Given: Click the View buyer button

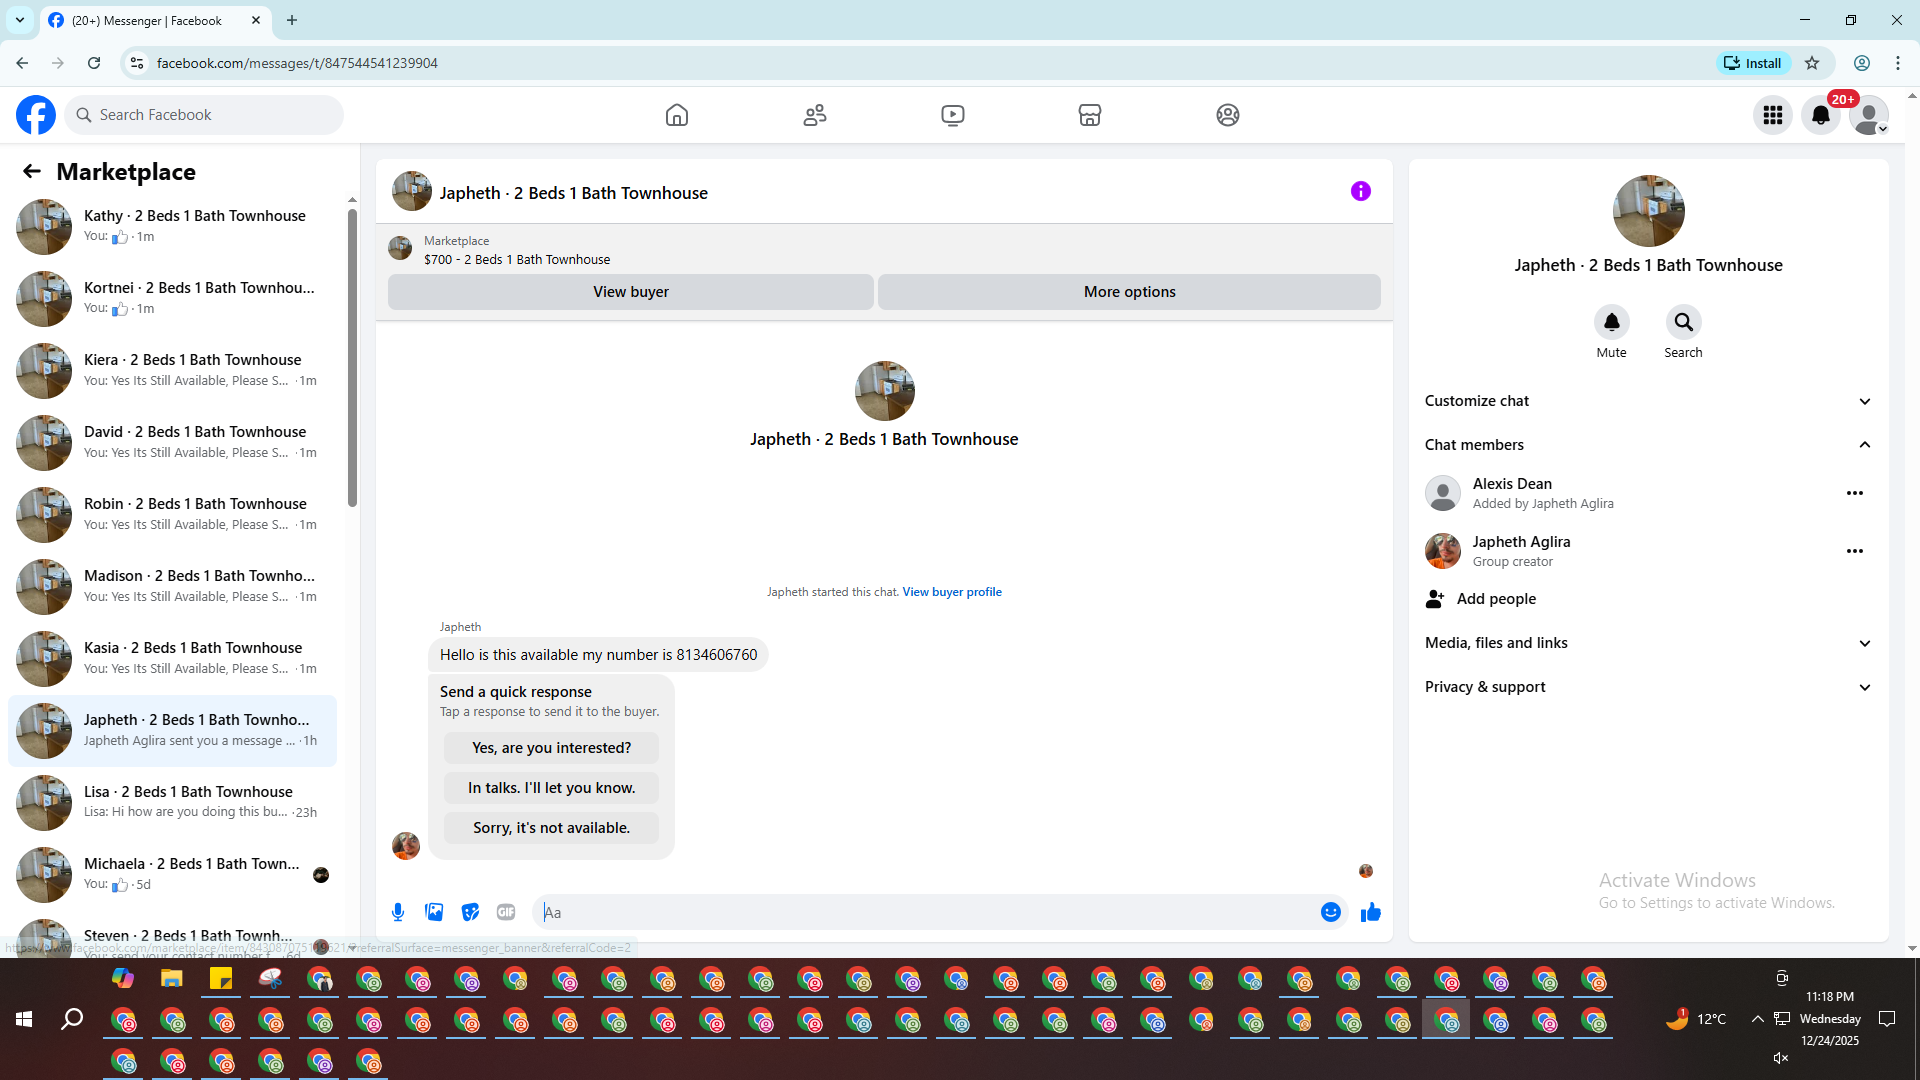Looking at the screenshot, I should [630, 292].
